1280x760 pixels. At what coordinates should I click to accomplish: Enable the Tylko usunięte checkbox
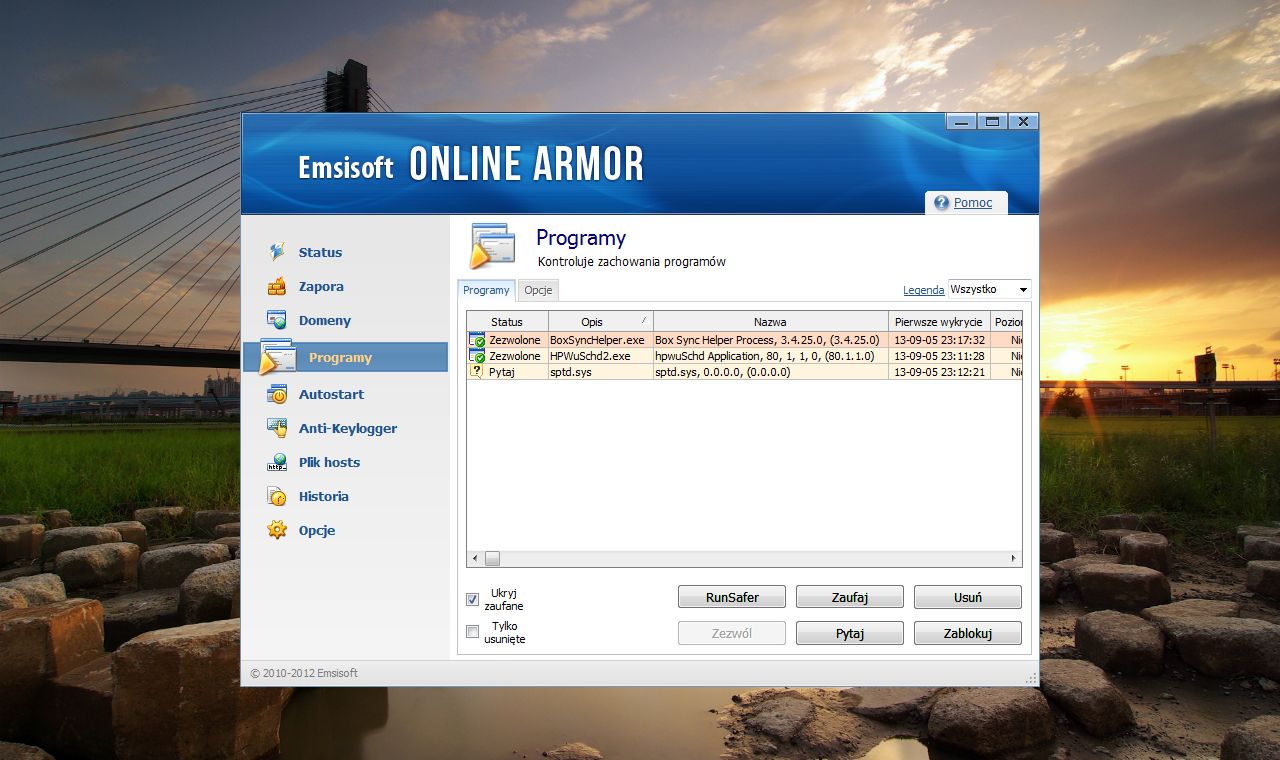coord(473,632)
